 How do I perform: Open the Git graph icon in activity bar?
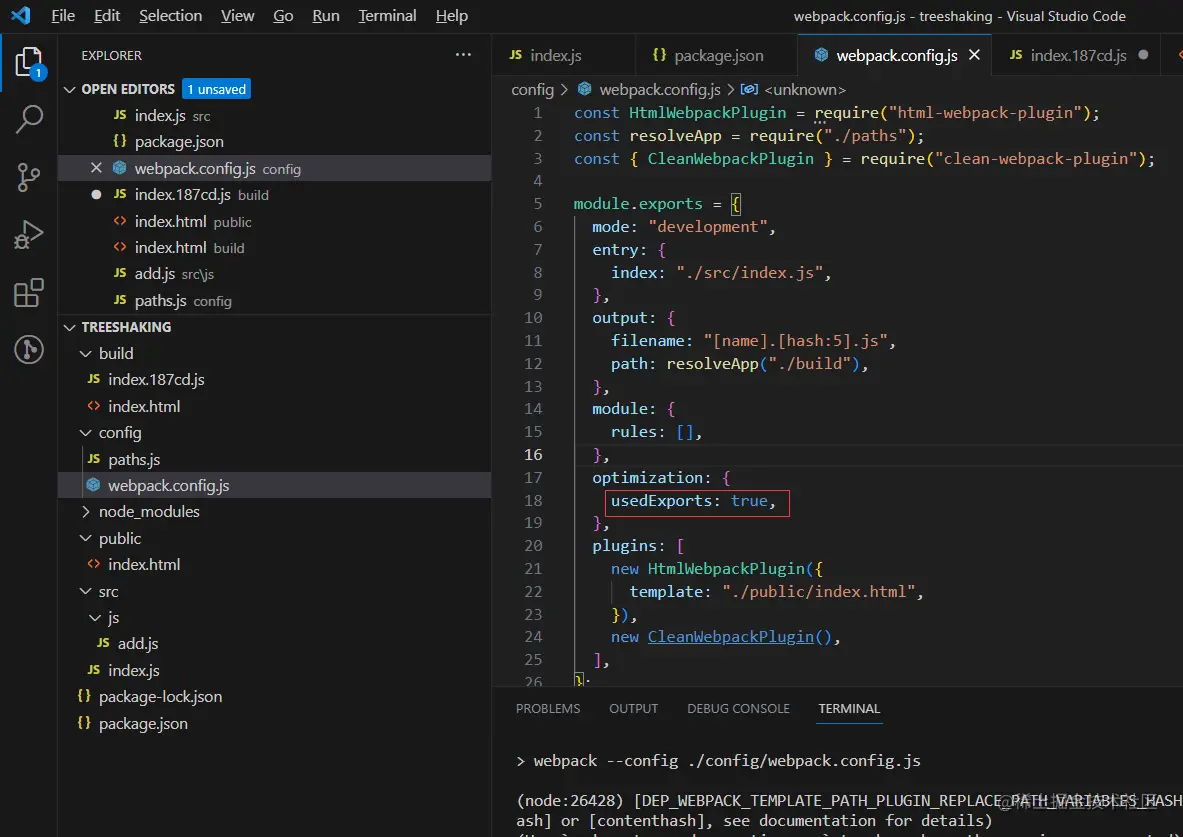click(x=29, y=349)
